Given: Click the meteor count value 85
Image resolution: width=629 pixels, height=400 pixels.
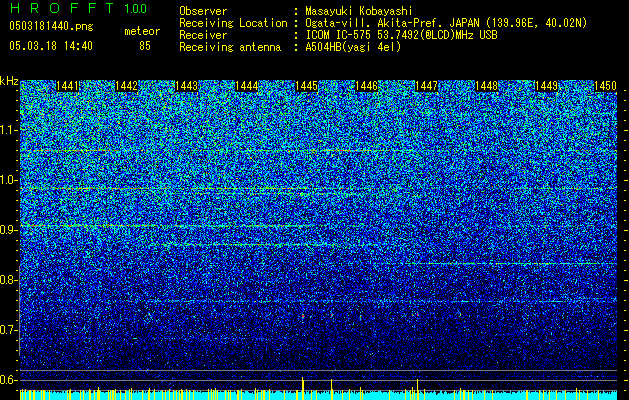Looking at the screenshot, I should coord(145,46).
